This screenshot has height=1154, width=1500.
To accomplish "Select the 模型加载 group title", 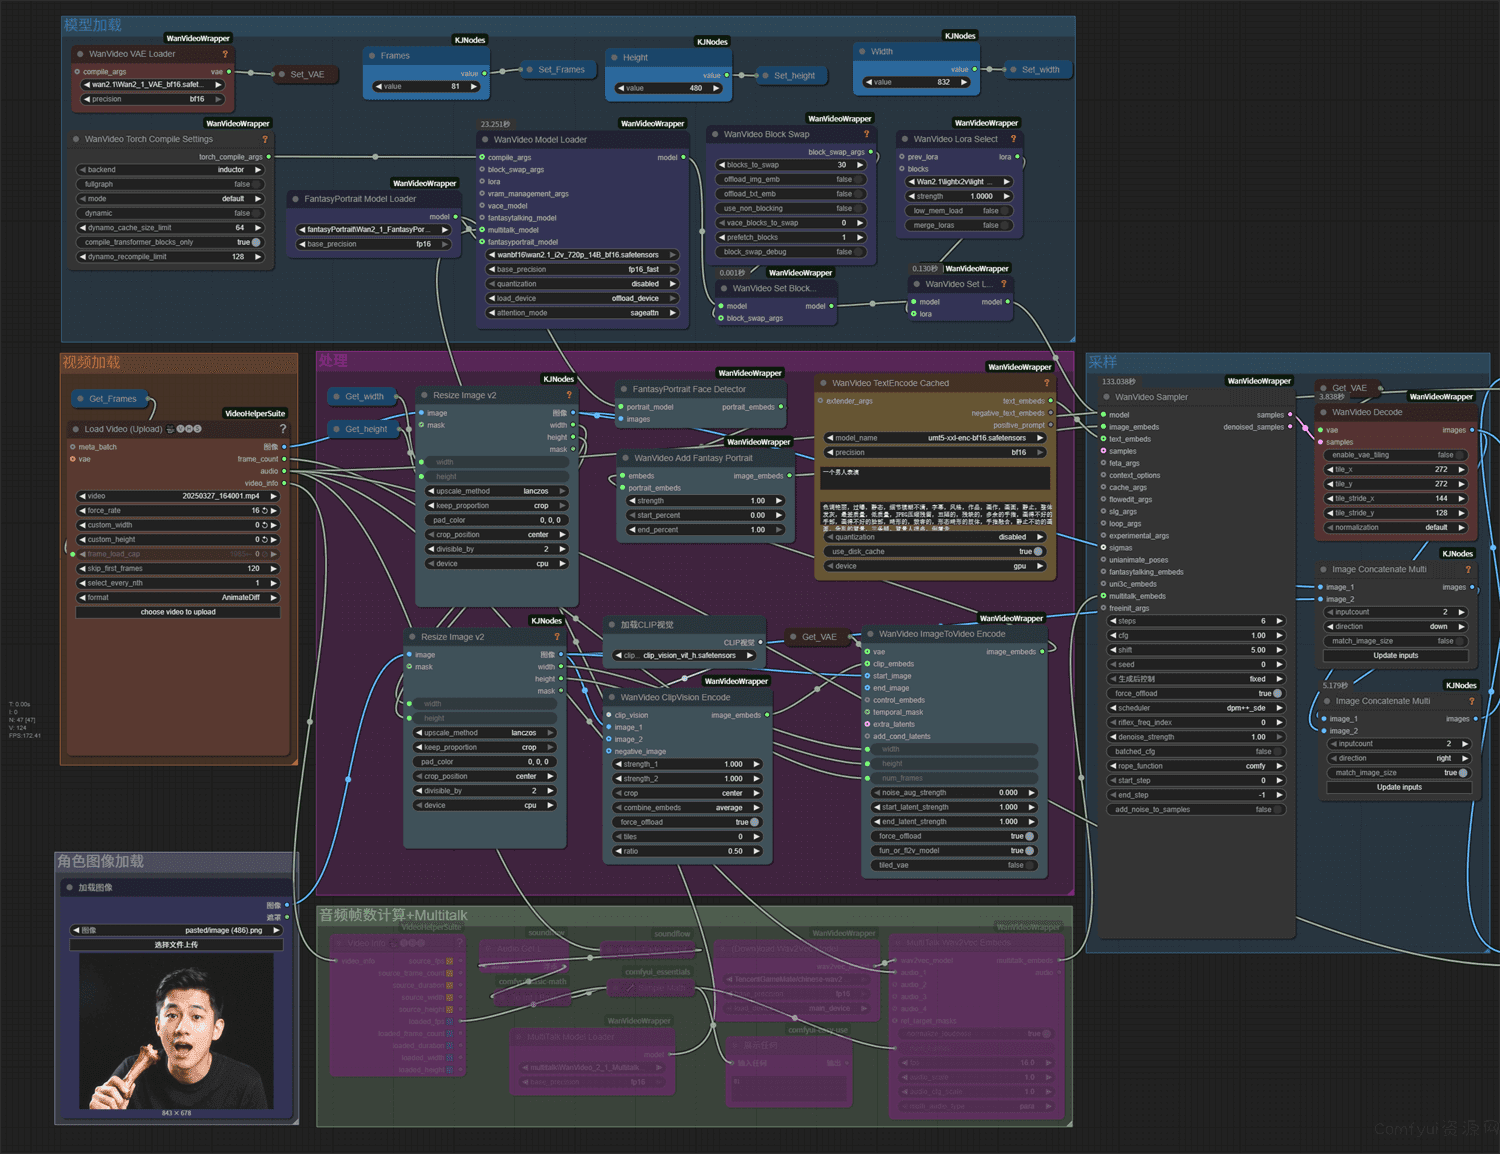I will pyautogui.click(x=93, y=25).
